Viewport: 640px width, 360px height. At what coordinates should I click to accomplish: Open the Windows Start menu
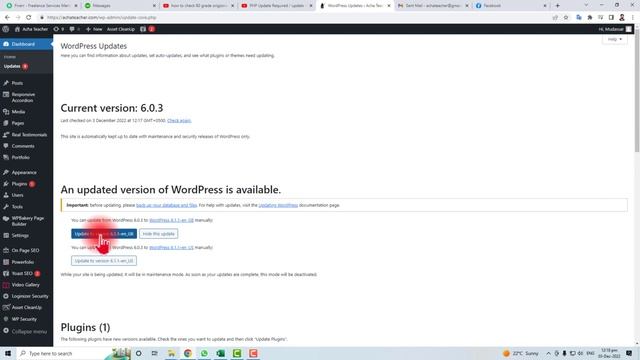click(8, 353)
